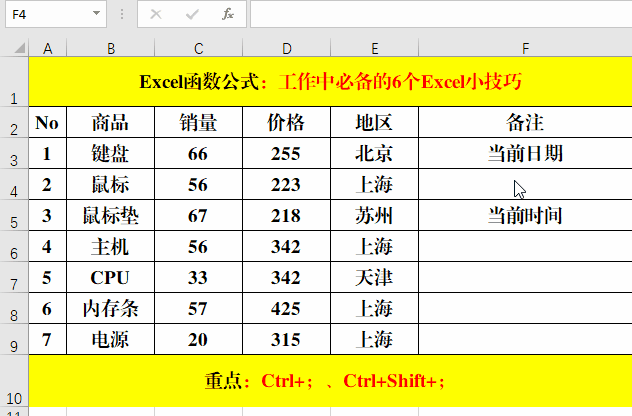The image size is (632, 416).
Task: Select row 3 header
Action: [14, 153]
